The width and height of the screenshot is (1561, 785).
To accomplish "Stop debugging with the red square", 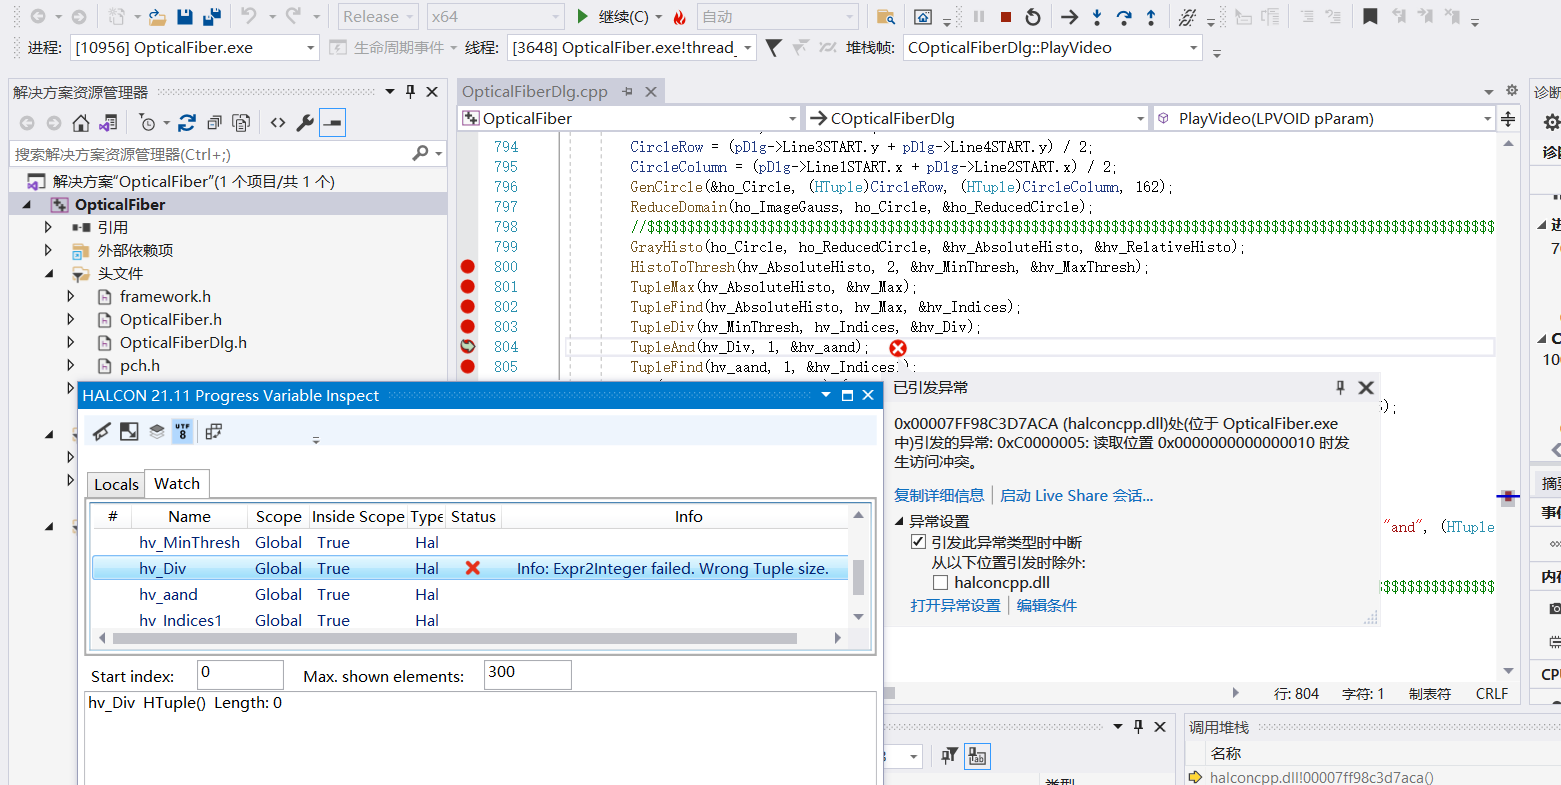I will point(1006,17).
